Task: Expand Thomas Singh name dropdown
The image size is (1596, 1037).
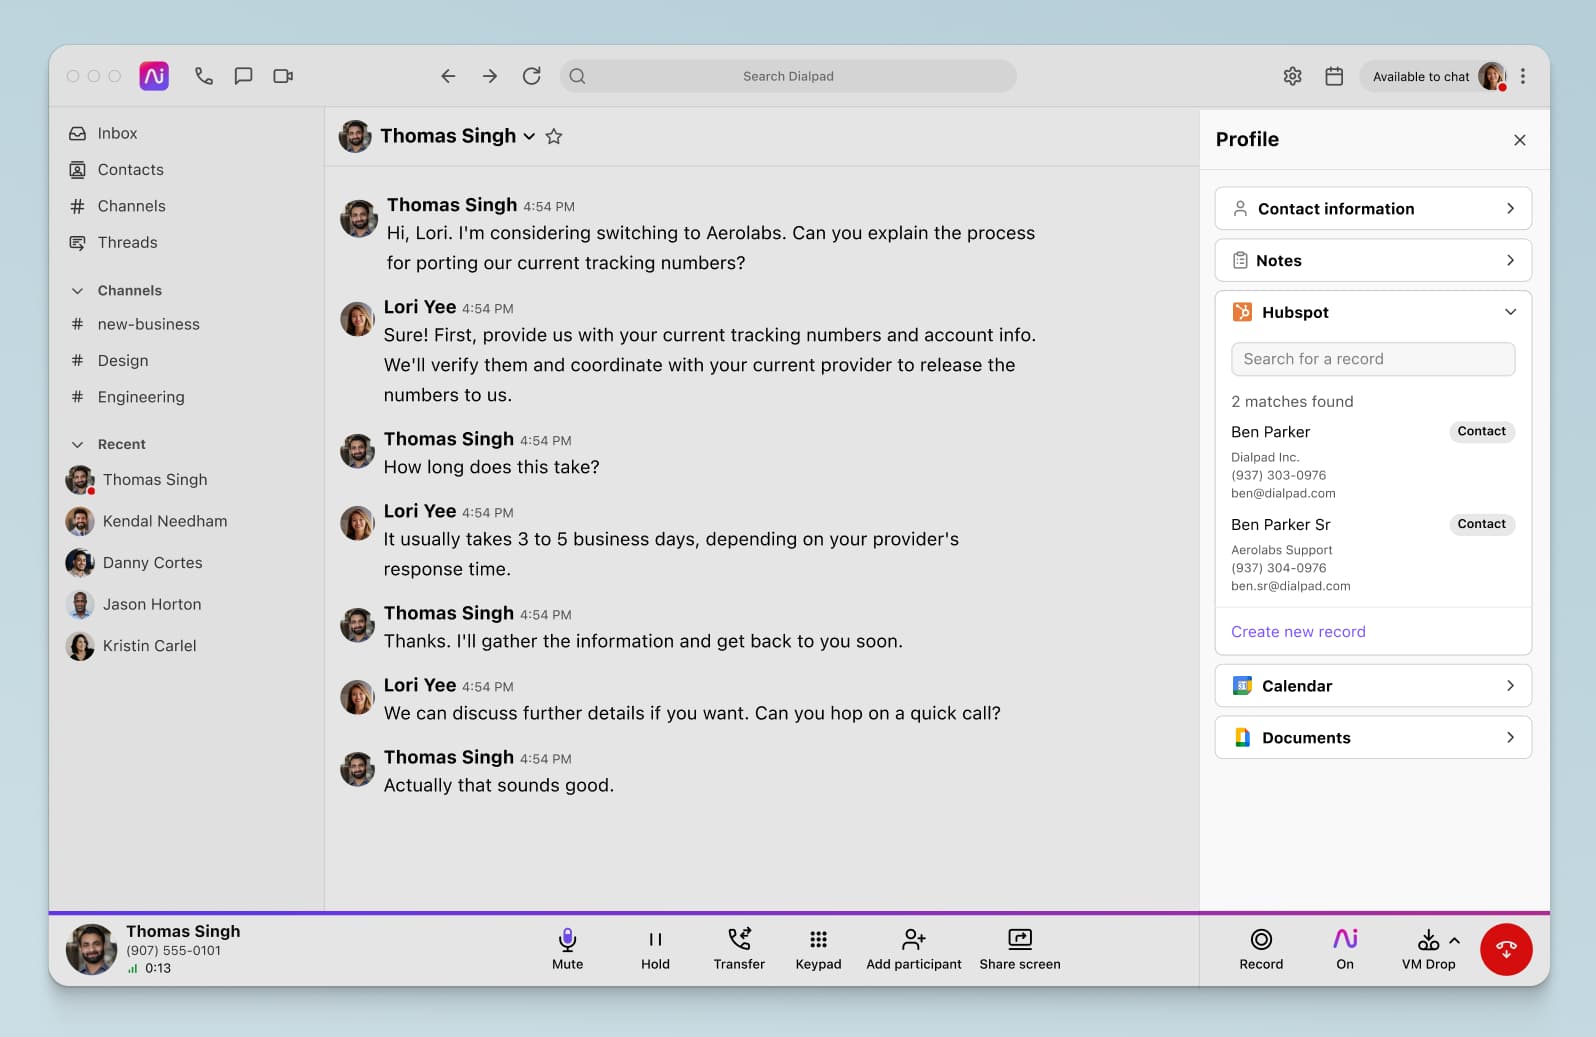Action: click(529, 137)
